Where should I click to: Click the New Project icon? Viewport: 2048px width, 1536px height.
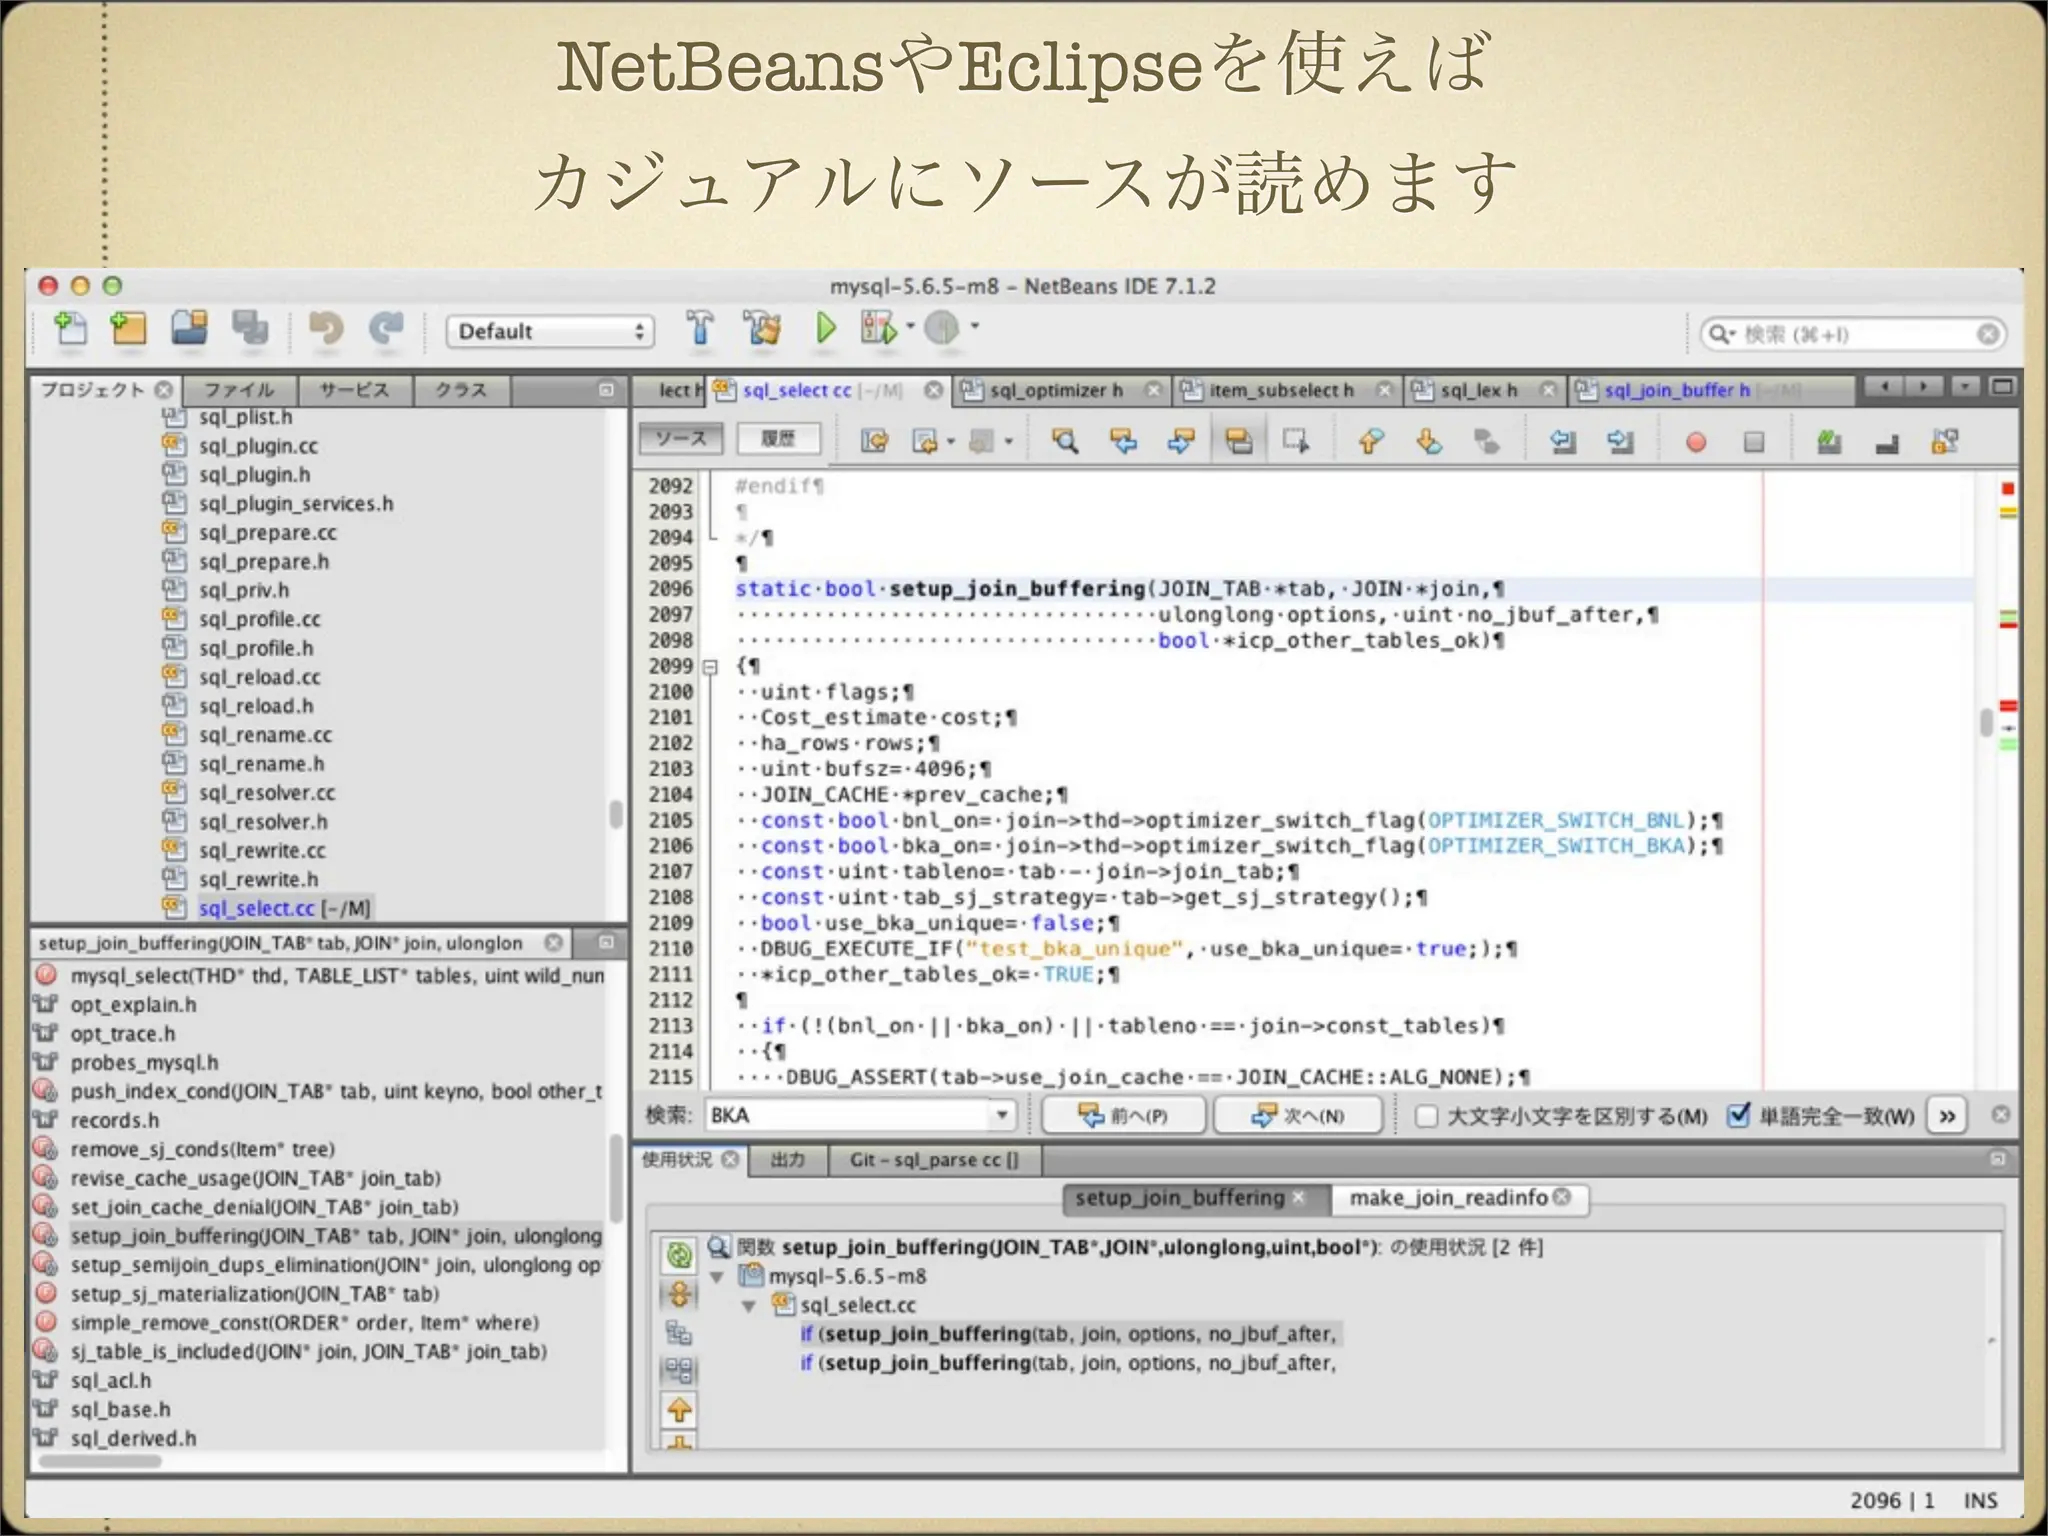pos(129,328)
